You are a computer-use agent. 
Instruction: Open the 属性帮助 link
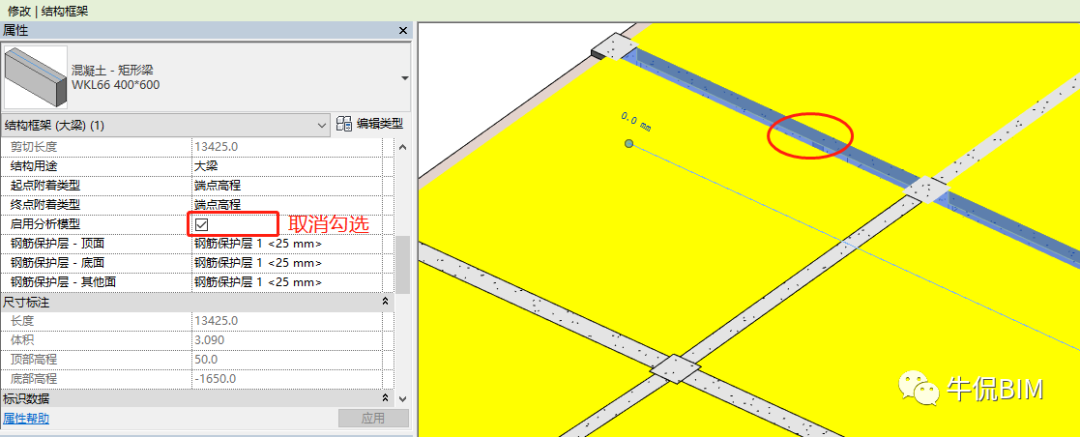26,418
